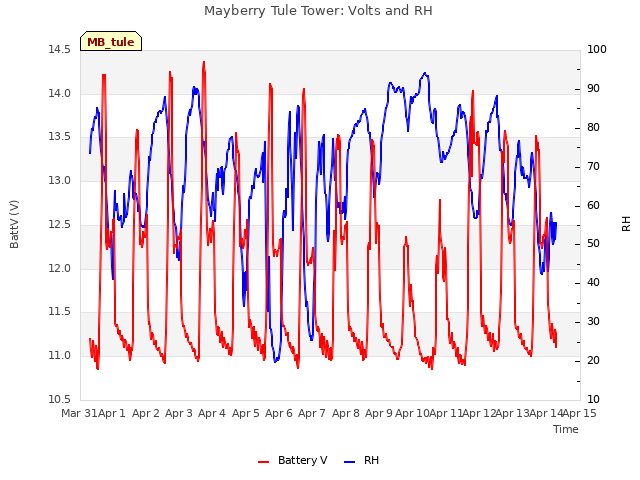Image resolution: width=640 pixels, height=480 pixels.
Task: Click the Apr 3 date label
Action: [179, 413]
